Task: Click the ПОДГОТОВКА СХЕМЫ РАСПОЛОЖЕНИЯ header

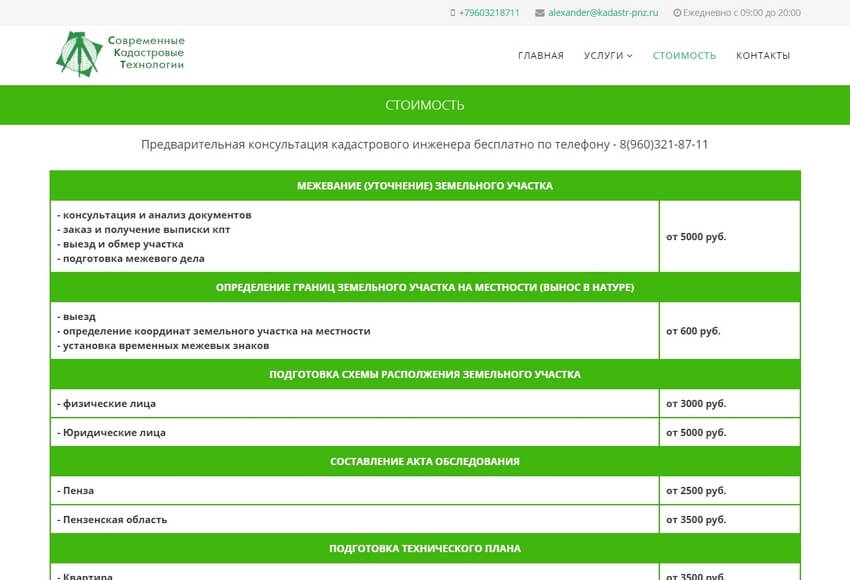Action: pyautogui.click(x=425, y=374)
